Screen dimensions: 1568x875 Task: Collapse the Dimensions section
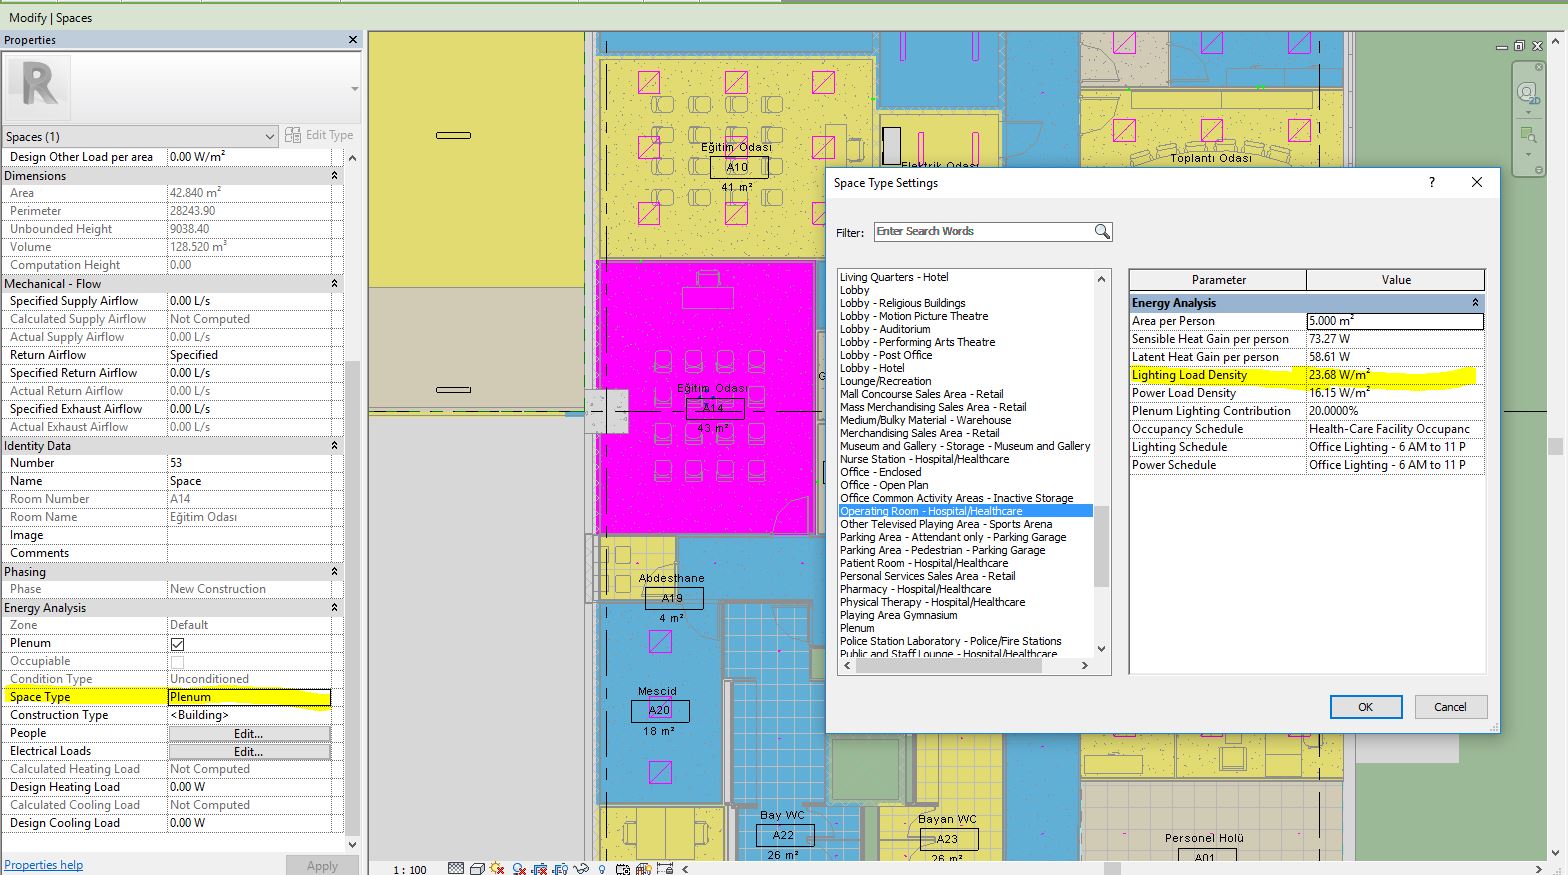pos(334,176)
